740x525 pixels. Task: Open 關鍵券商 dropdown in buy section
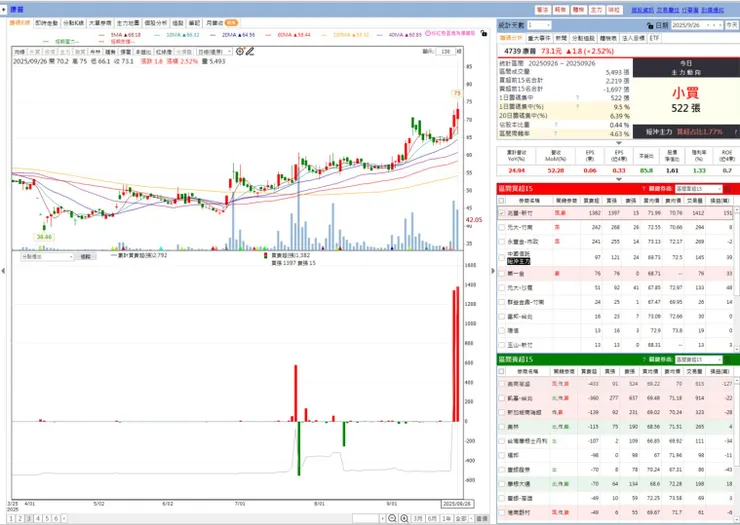[698, 189]
